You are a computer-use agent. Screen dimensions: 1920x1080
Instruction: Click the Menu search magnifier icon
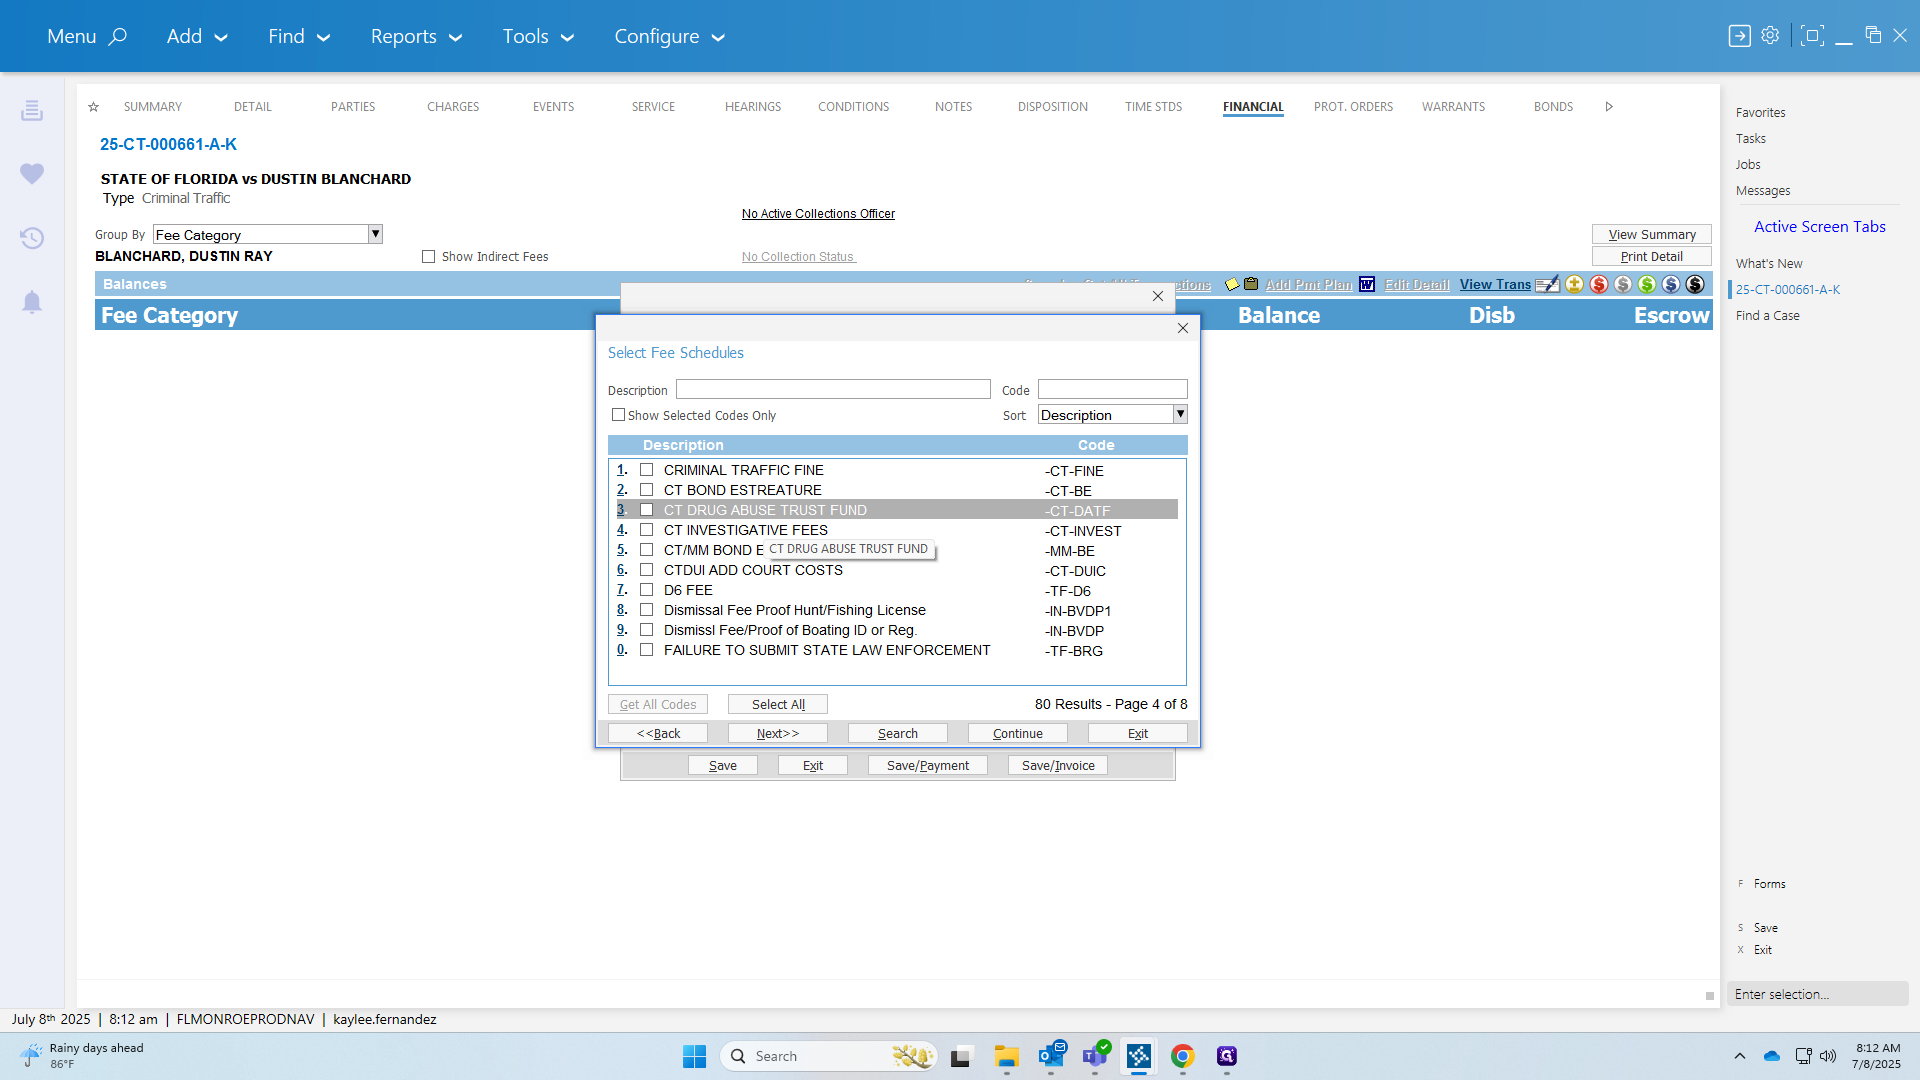click(x=118, y=36)
